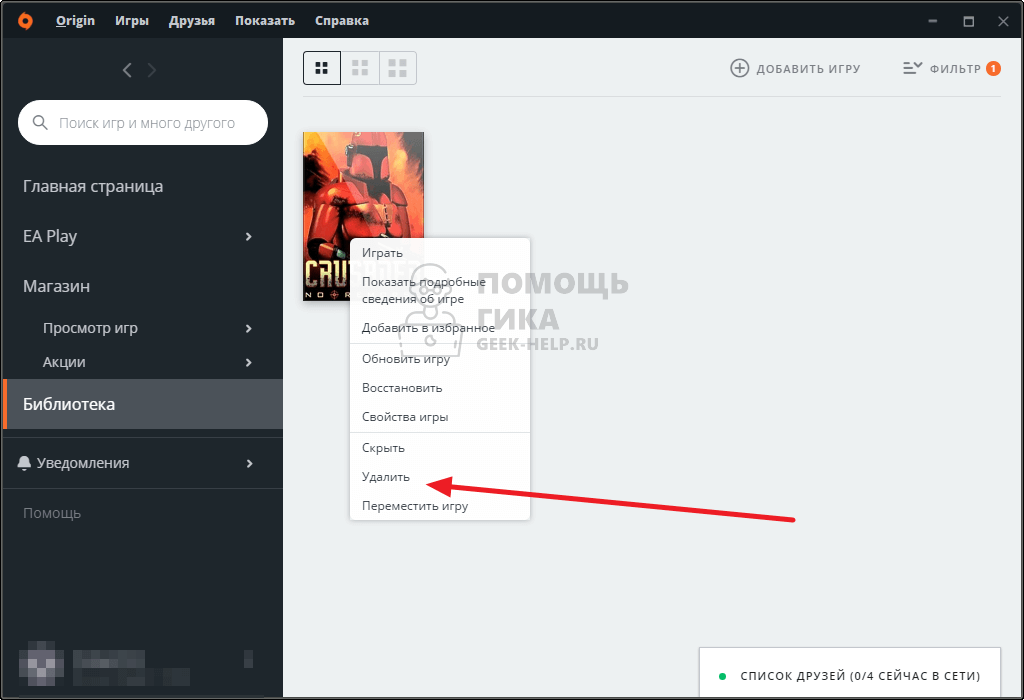Switch to medium tile grid view

360,68
